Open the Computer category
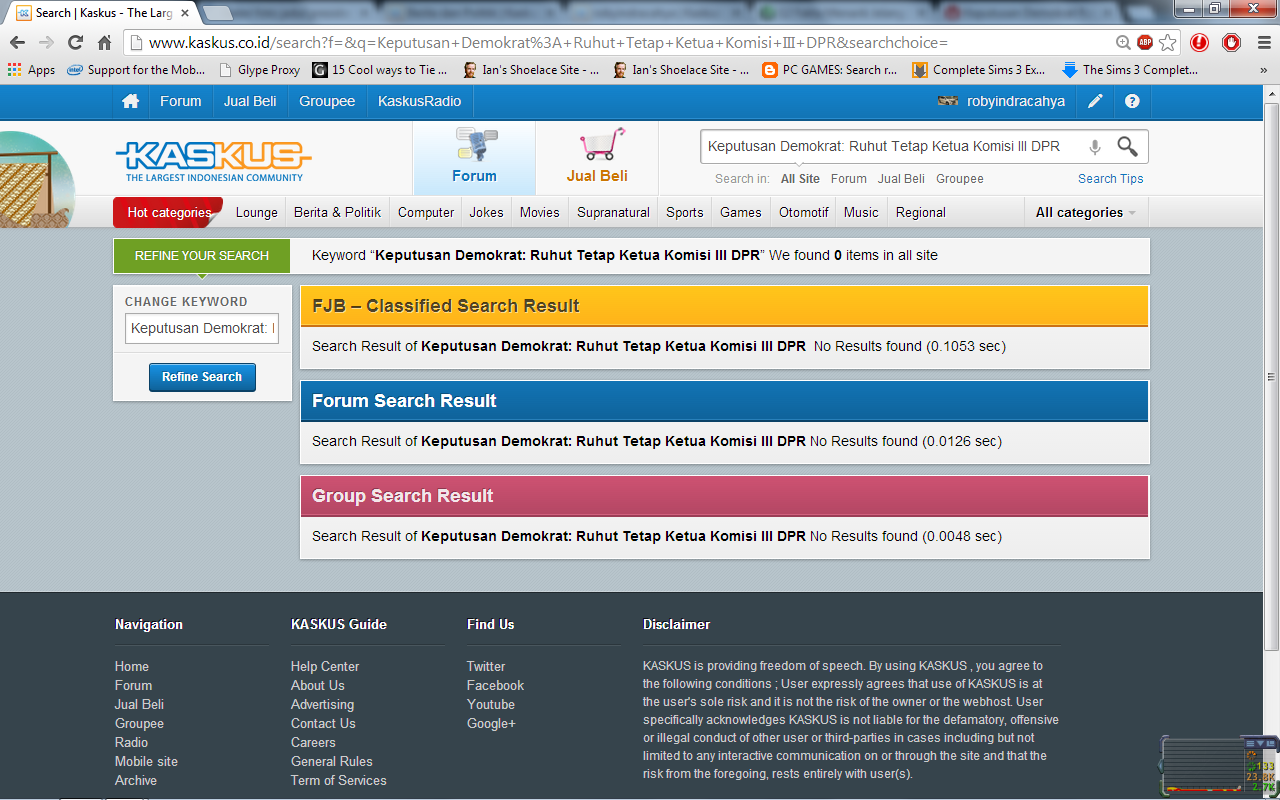The height and width of the screenshot is (800, 1280). tap(426, 212)
